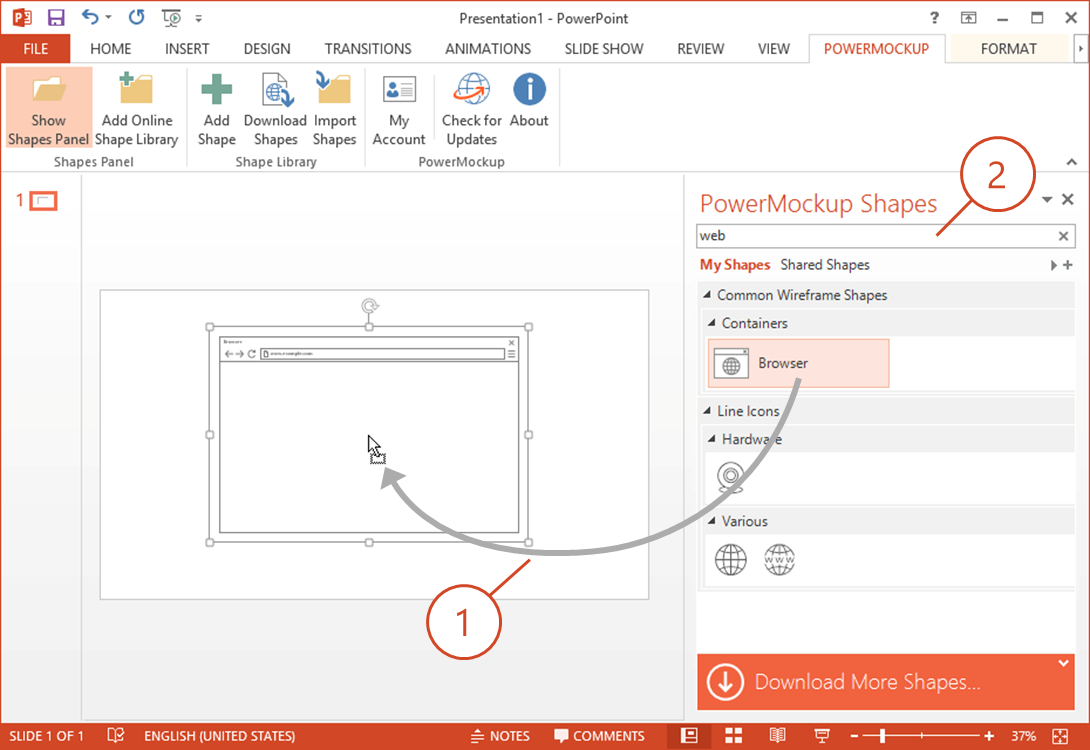This screenshot has width=1090, height=750.
Task: Open the DESIGN tab
Action: tap(267, 49)
